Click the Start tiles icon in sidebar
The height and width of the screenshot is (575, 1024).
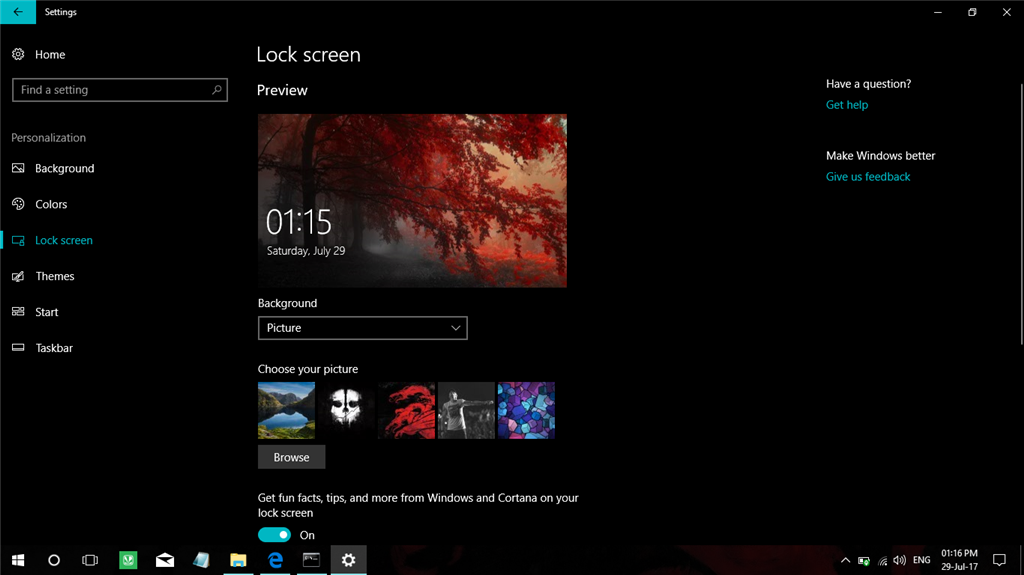18,312
